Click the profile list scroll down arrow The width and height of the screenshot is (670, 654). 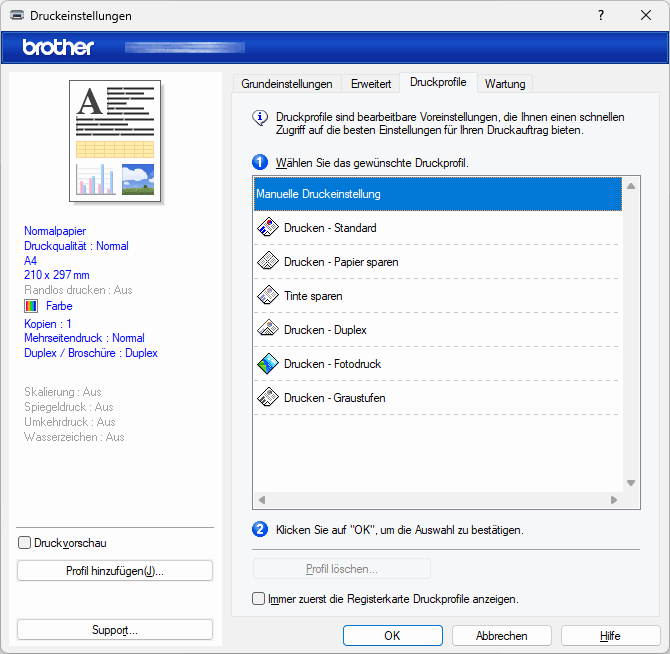tap(631, 483)
